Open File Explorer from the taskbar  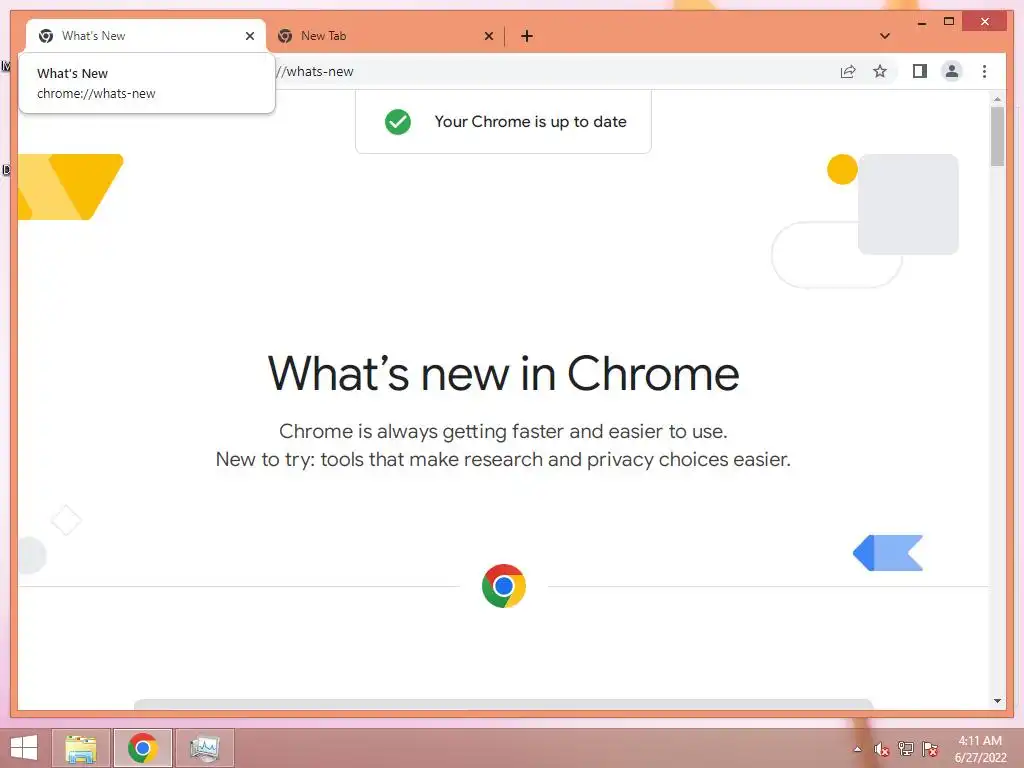pos(81,748)
